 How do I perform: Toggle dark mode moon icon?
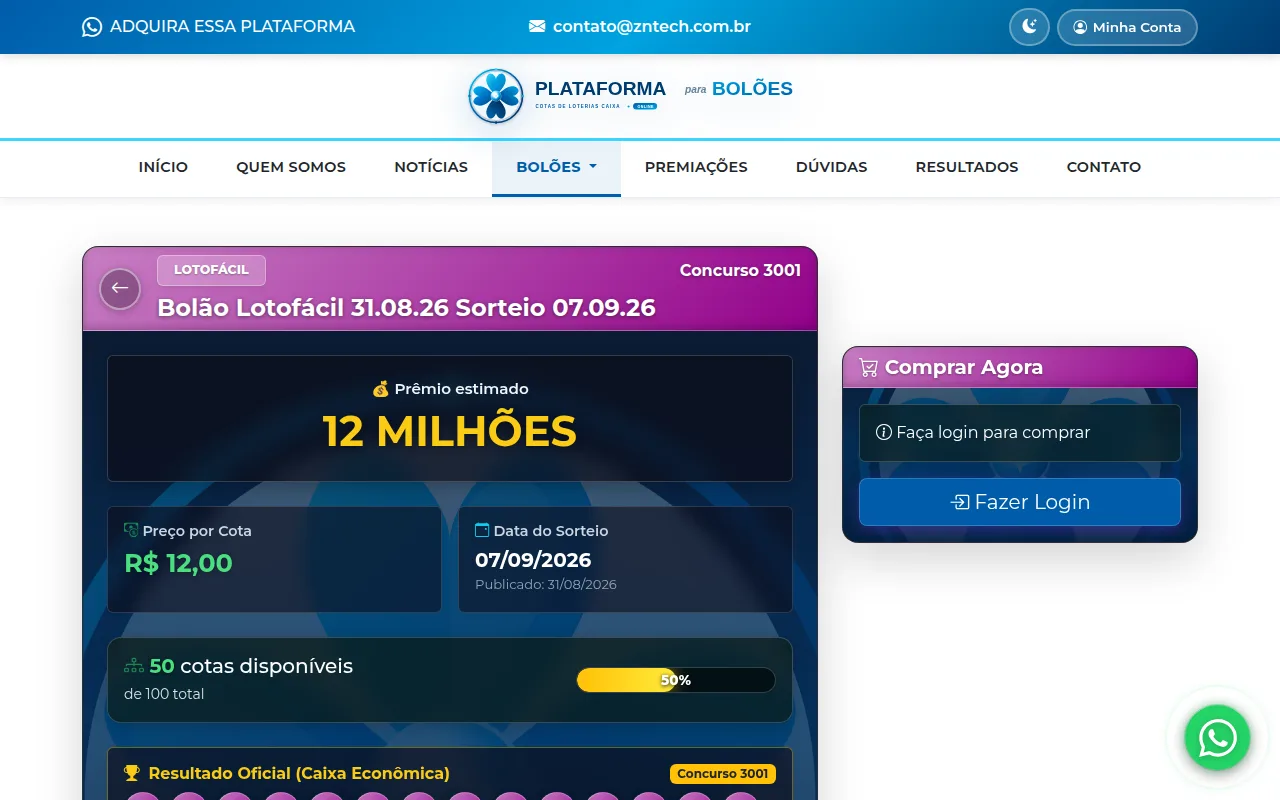tap(1029, 27)
